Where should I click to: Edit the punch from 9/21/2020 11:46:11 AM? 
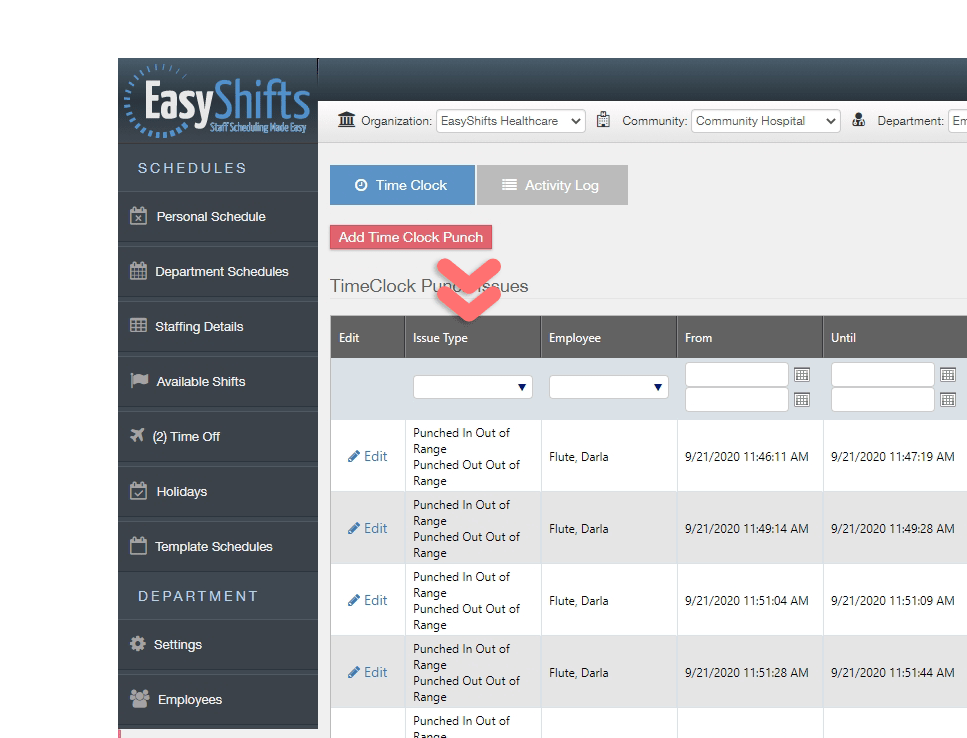368,456
